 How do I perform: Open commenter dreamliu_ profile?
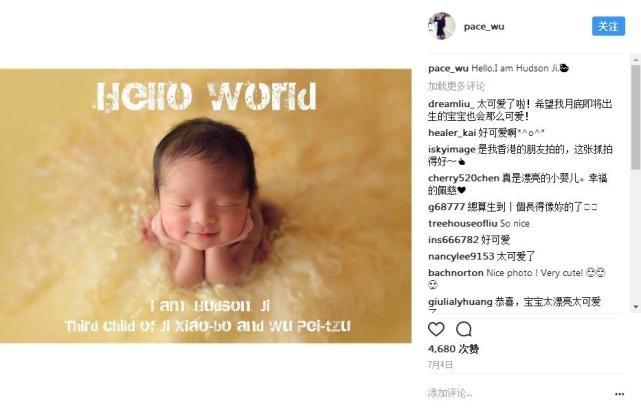tap(451, 104)
